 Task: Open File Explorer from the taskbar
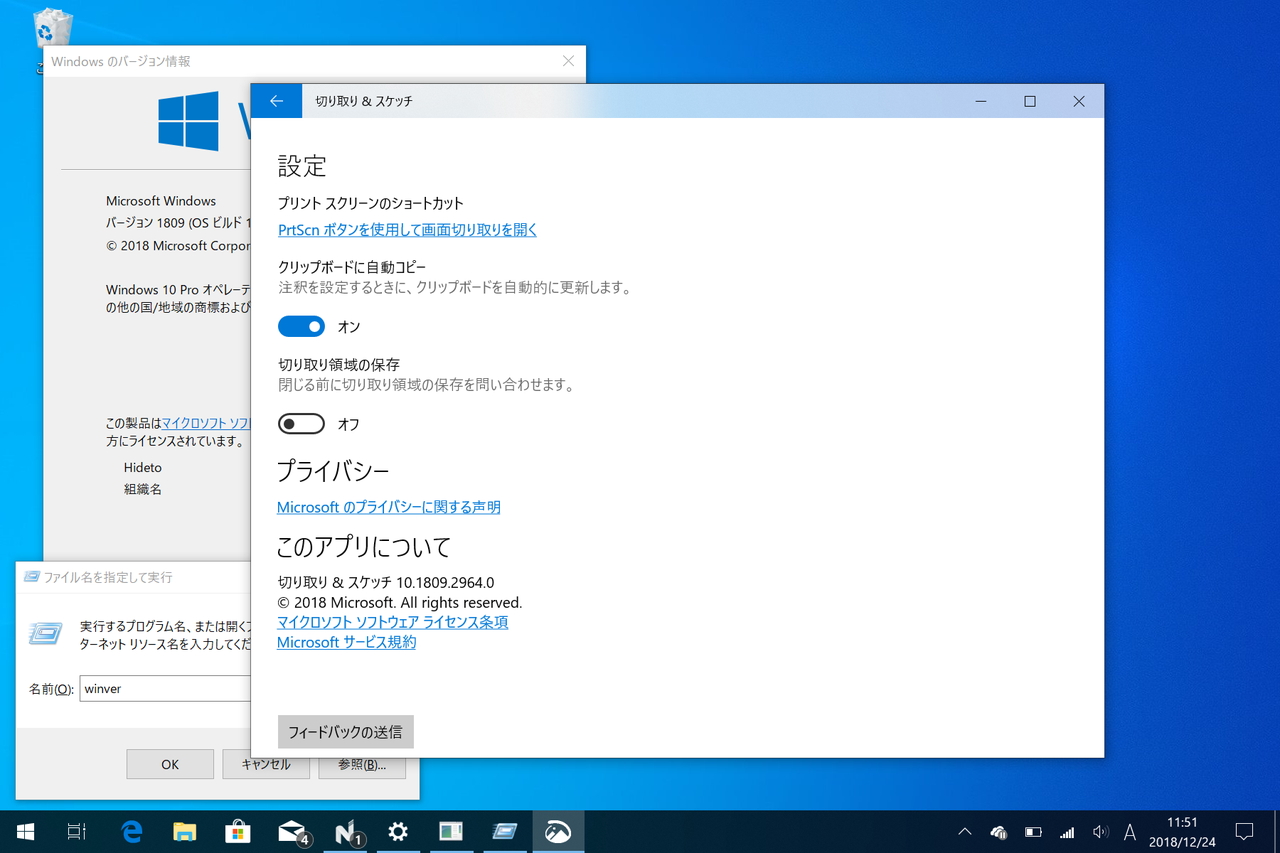point(185,831)
